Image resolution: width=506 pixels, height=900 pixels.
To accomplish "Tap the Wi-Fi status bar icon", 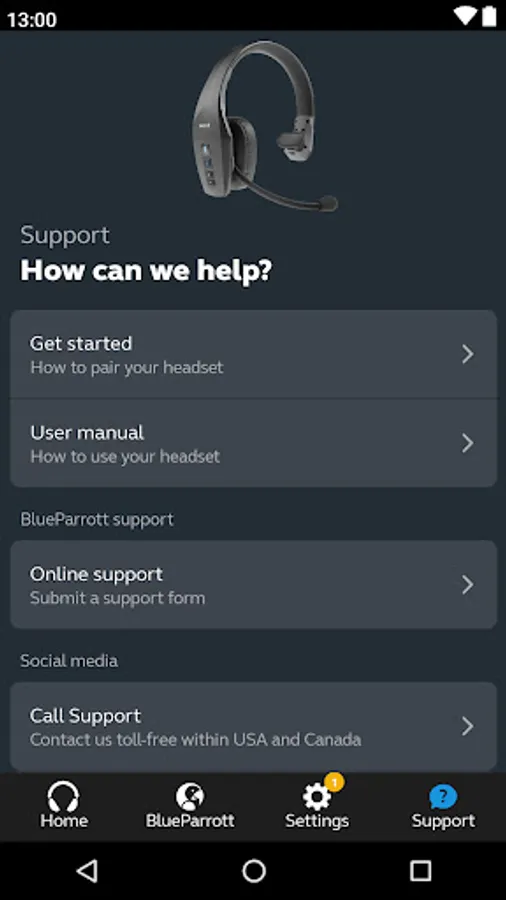I will click(464, 16).
